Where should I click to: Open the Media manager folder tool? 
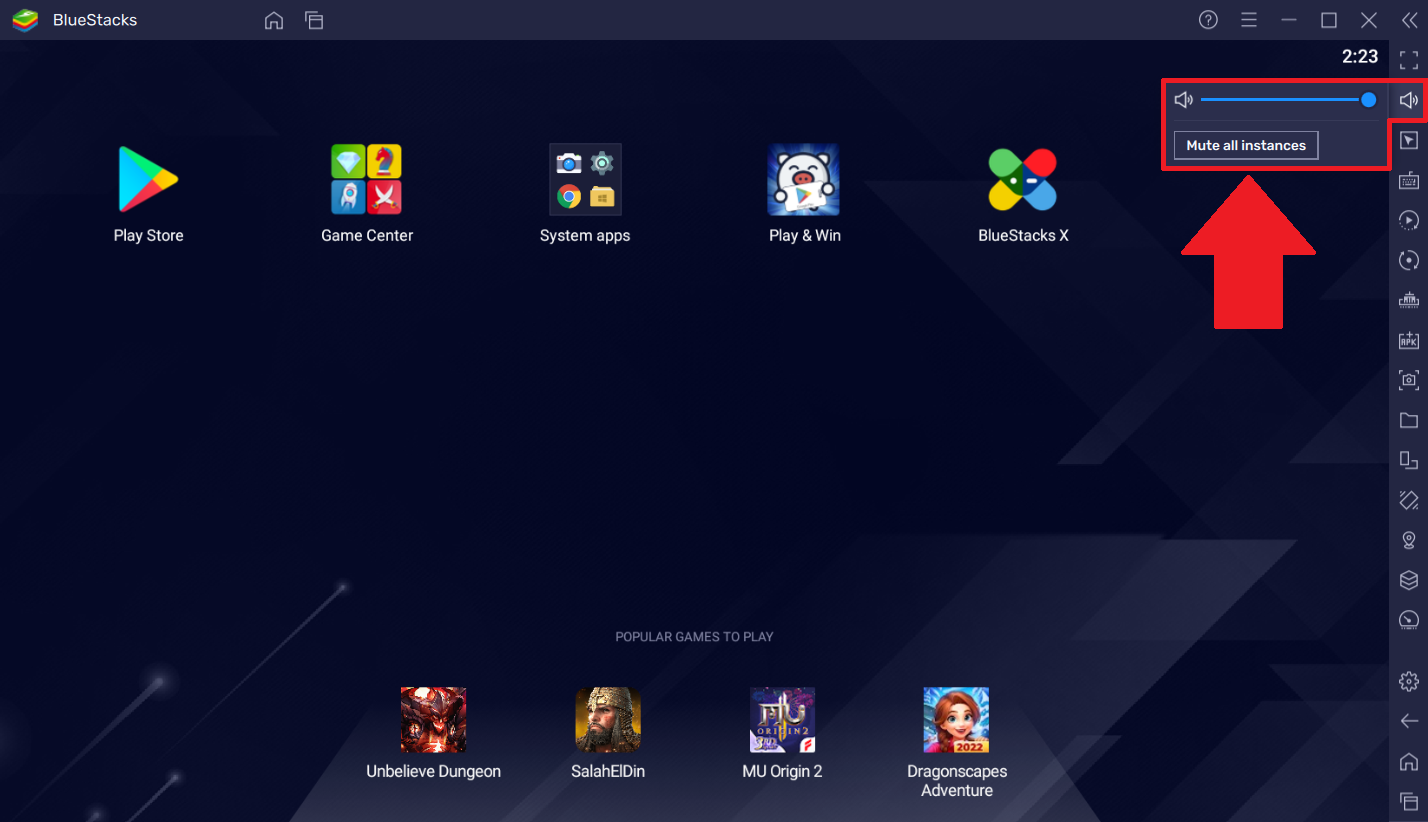point(1408,420)
